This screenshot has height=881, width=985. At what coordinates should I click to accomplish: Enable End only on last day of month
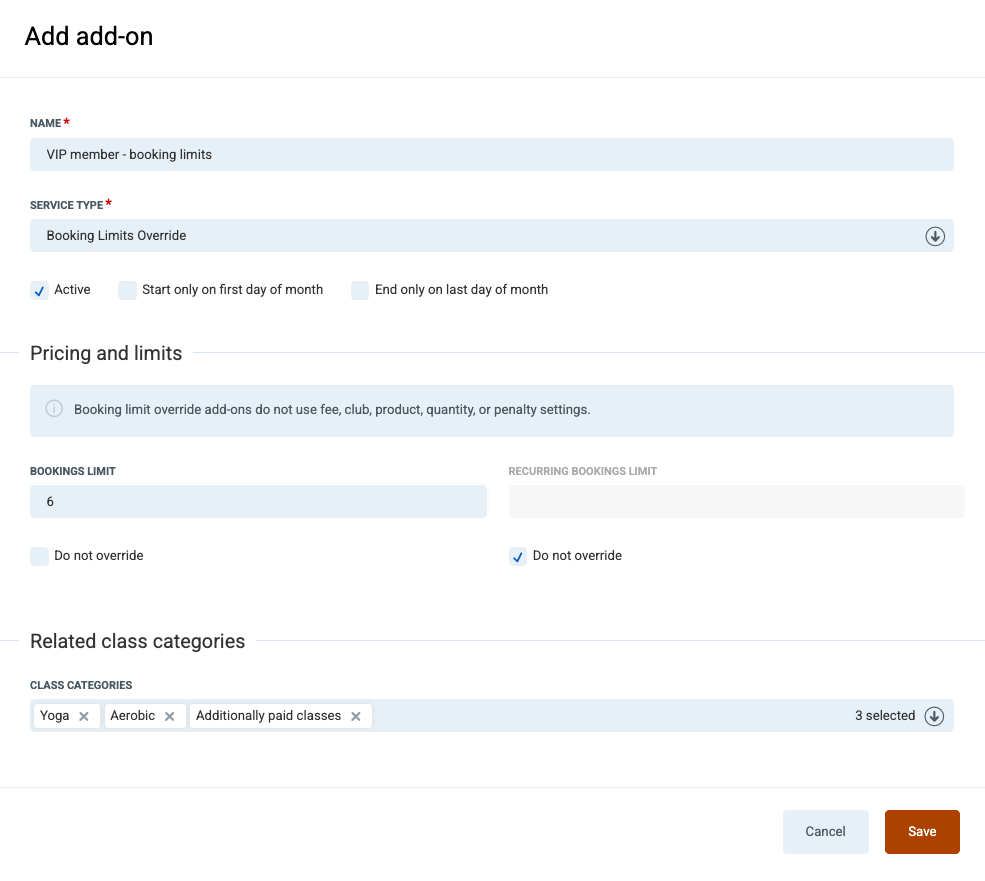(x=360, y=290)
